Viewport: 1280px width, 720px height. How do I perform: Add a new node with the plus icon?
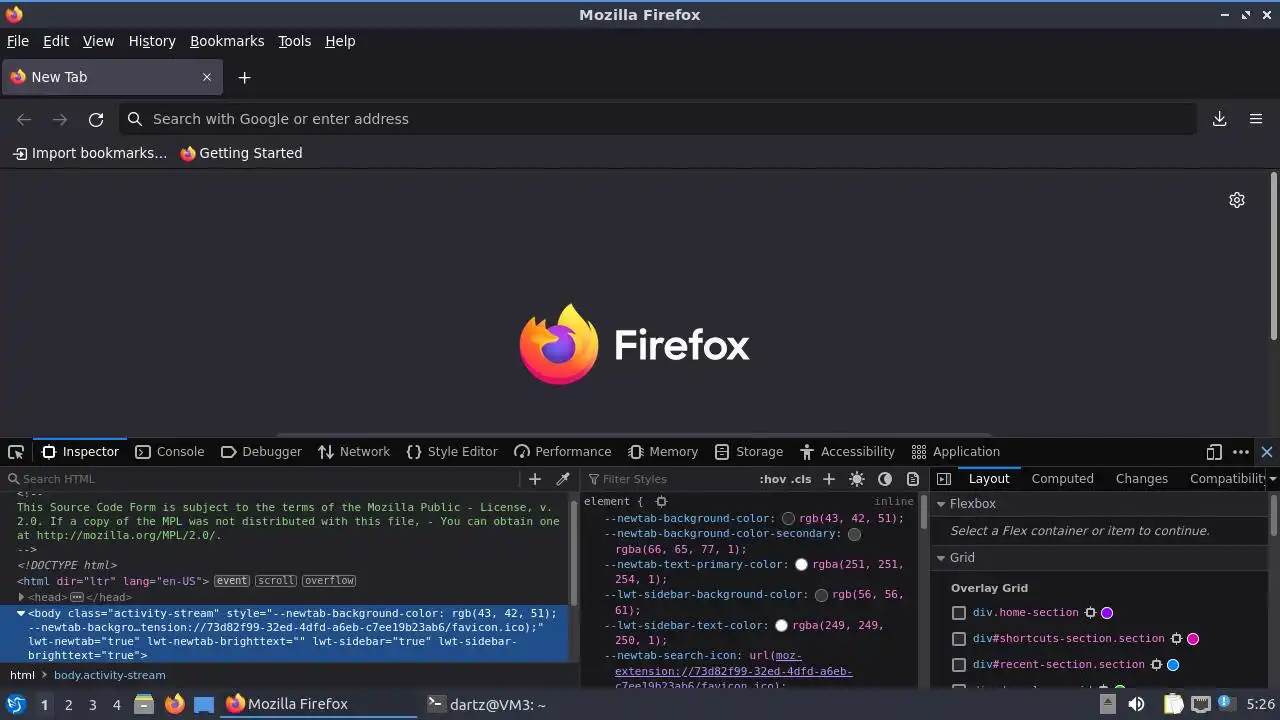[535, 479]
